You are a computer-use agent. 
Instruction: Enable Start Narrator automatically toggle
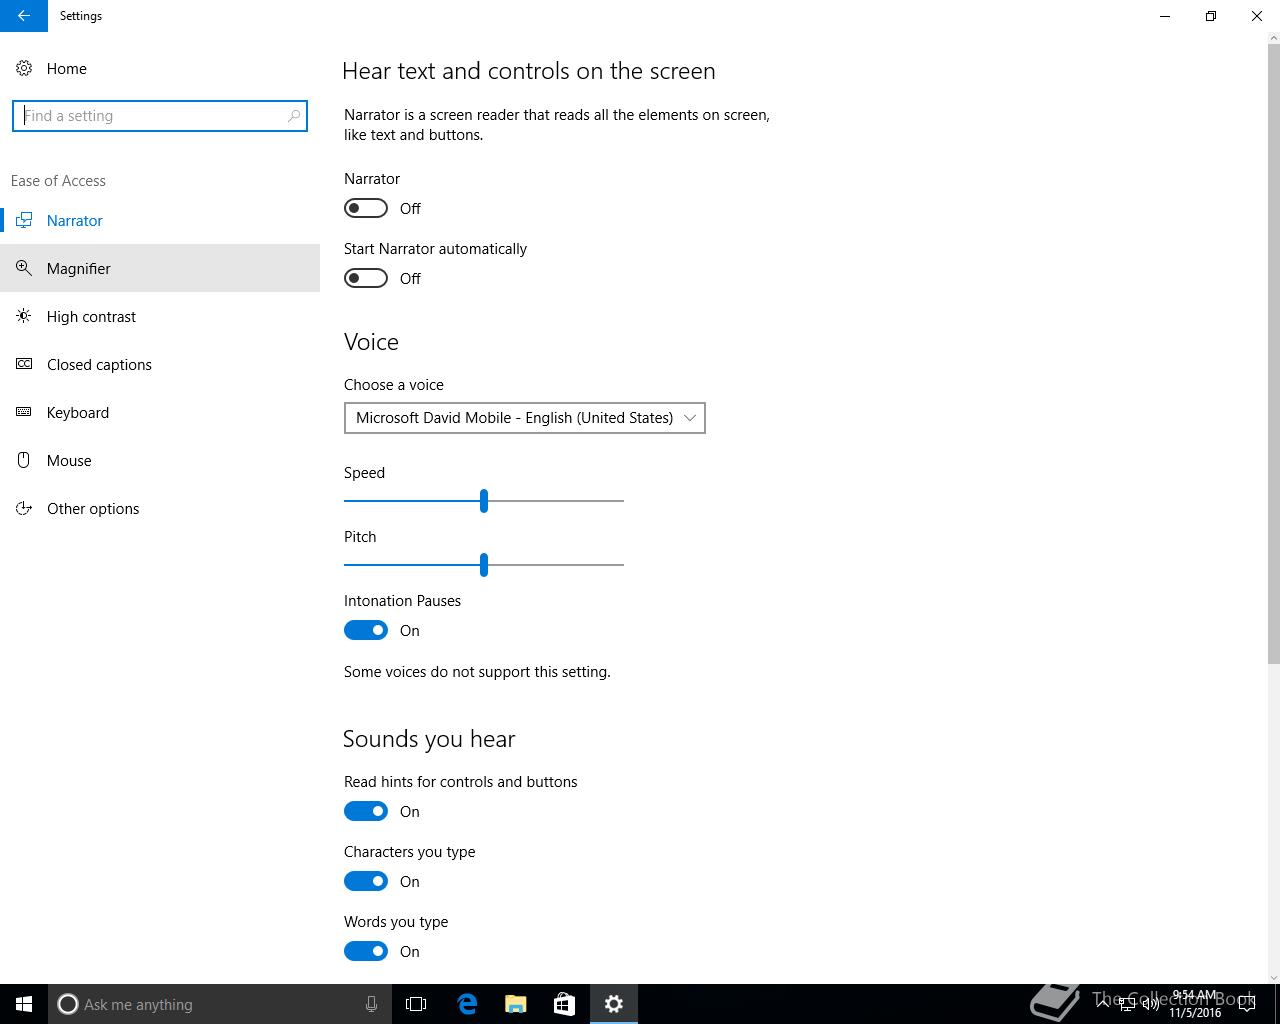tap(366, 278)
